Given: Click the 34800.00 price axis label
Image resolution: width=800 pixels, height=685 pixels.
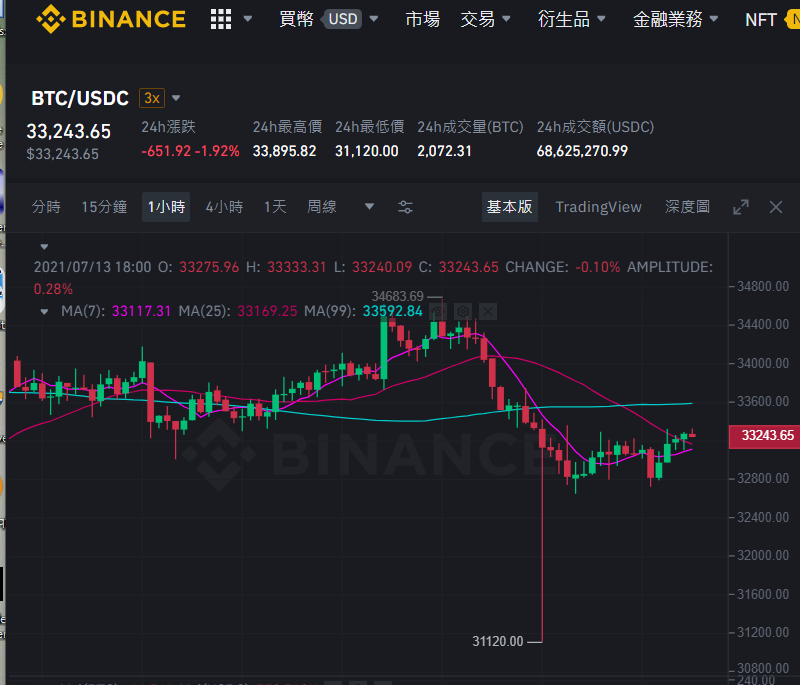Looking at the screenshot, I should tap(763, 287).
